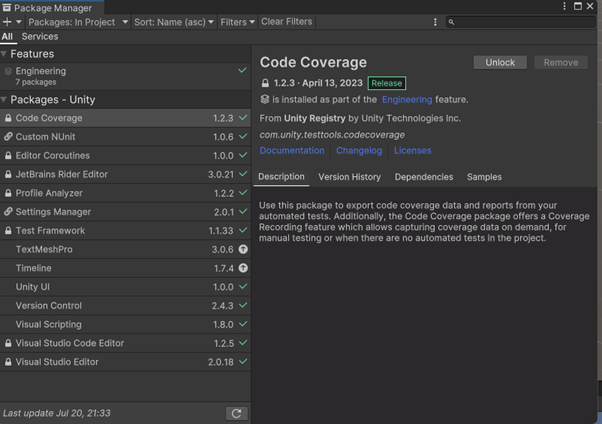Collapse the Packages - Unity section

tap(5, 100)
